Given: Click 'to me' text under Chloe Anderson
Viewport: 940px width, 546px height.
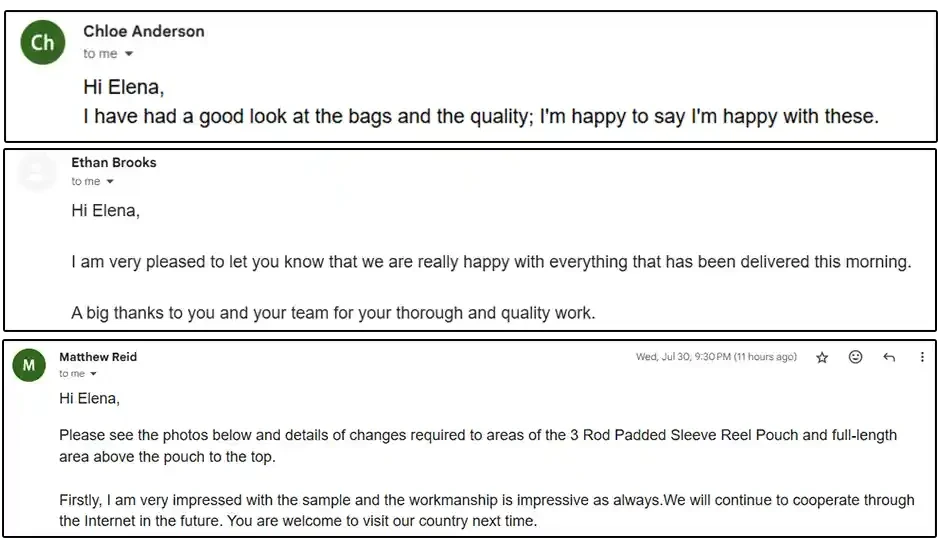Looking at the screenshot, I should click(x=100, y=54).
